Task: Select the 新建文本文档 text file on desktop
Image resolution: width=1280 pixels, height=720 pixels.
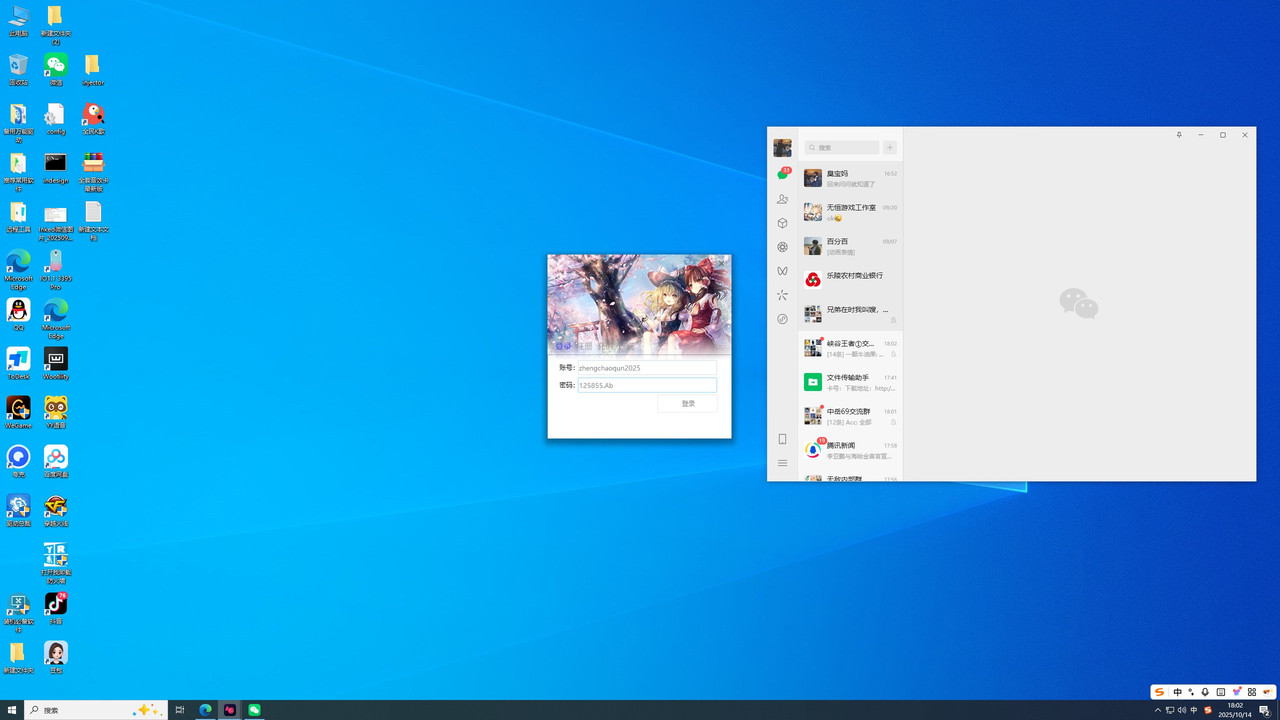Action: click(93, 221)
